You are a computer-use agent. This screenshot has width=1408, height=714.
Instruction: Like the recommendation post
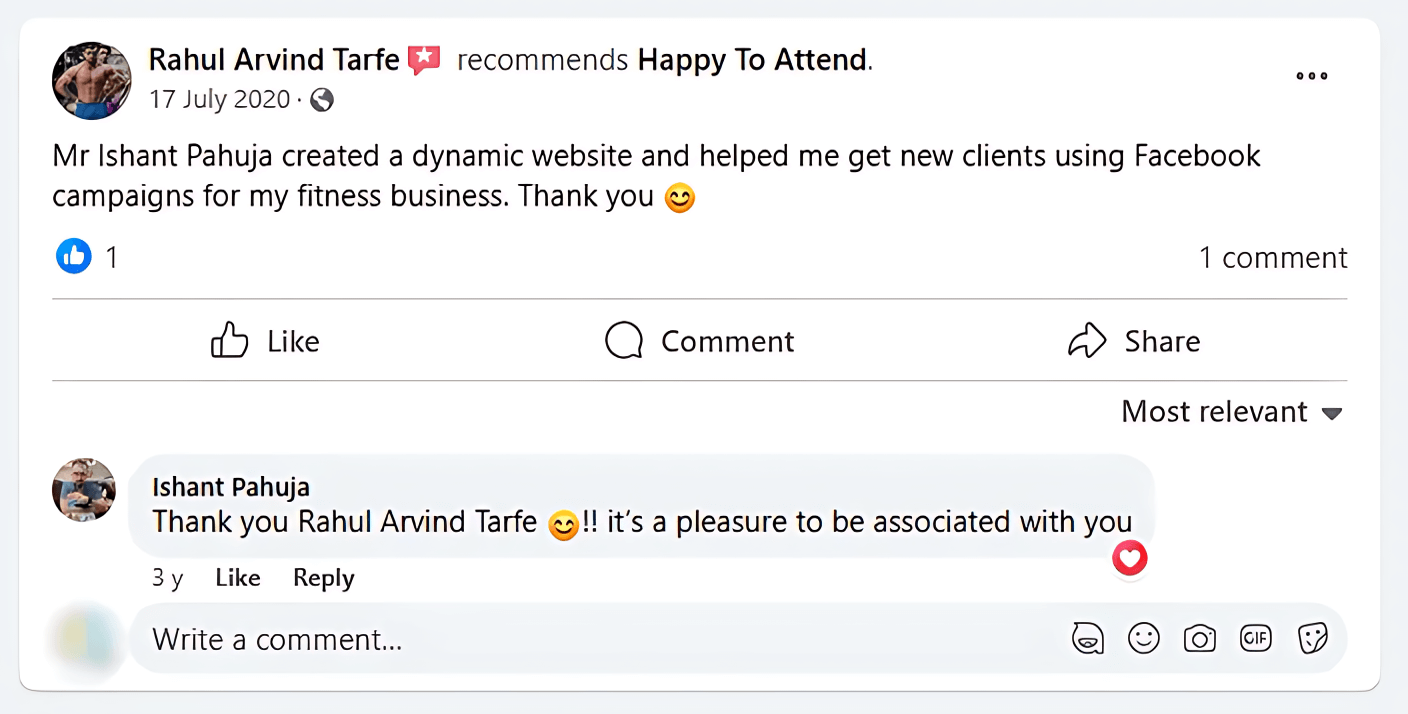265,341
